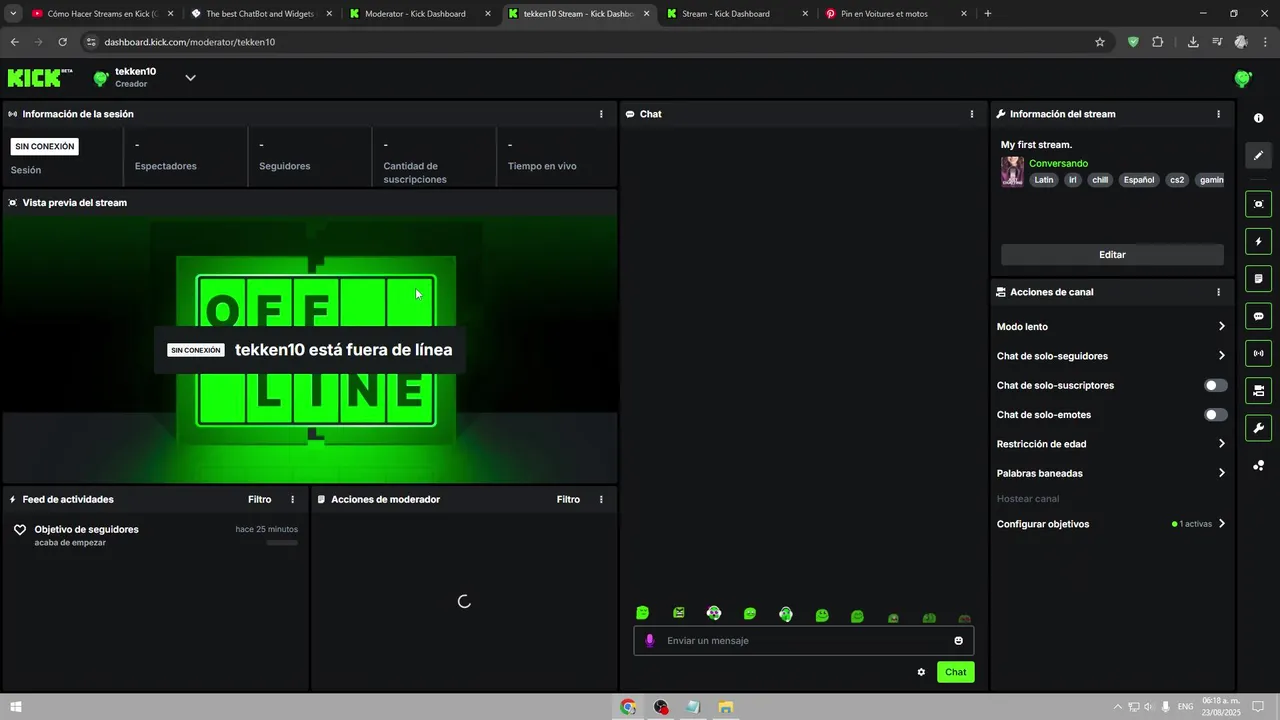
Task: Open a new browser tab
Action: (988, 14)
